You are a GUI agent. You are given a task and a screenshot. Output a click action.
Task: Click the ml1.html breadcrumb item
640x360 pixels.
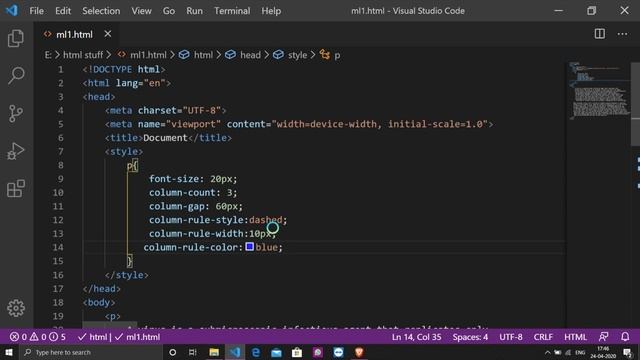pyautogui.click(x=142, y=55)
